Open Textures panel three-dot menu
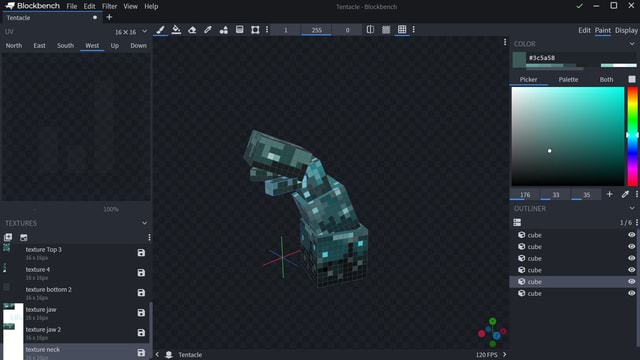Viewport: 640px width, 360px height. coord(149,237)
